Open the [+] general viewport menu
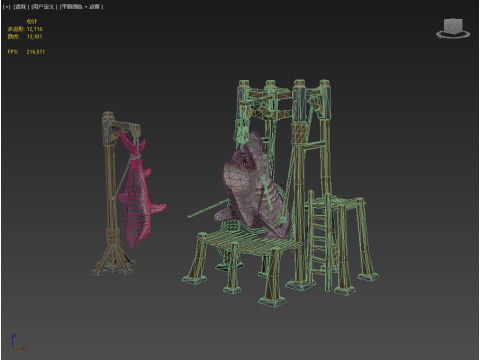 coord(6,7)
